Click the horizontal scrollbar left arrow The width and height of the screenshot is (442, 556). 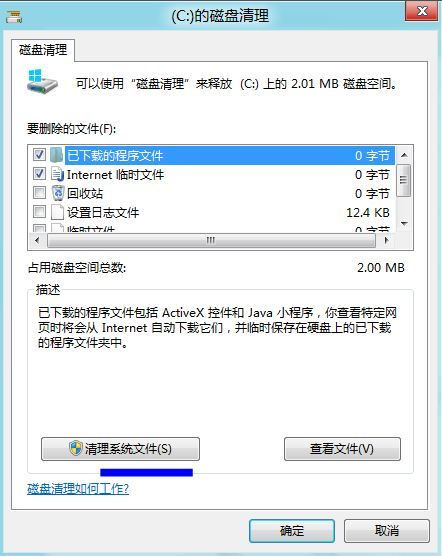38,240
